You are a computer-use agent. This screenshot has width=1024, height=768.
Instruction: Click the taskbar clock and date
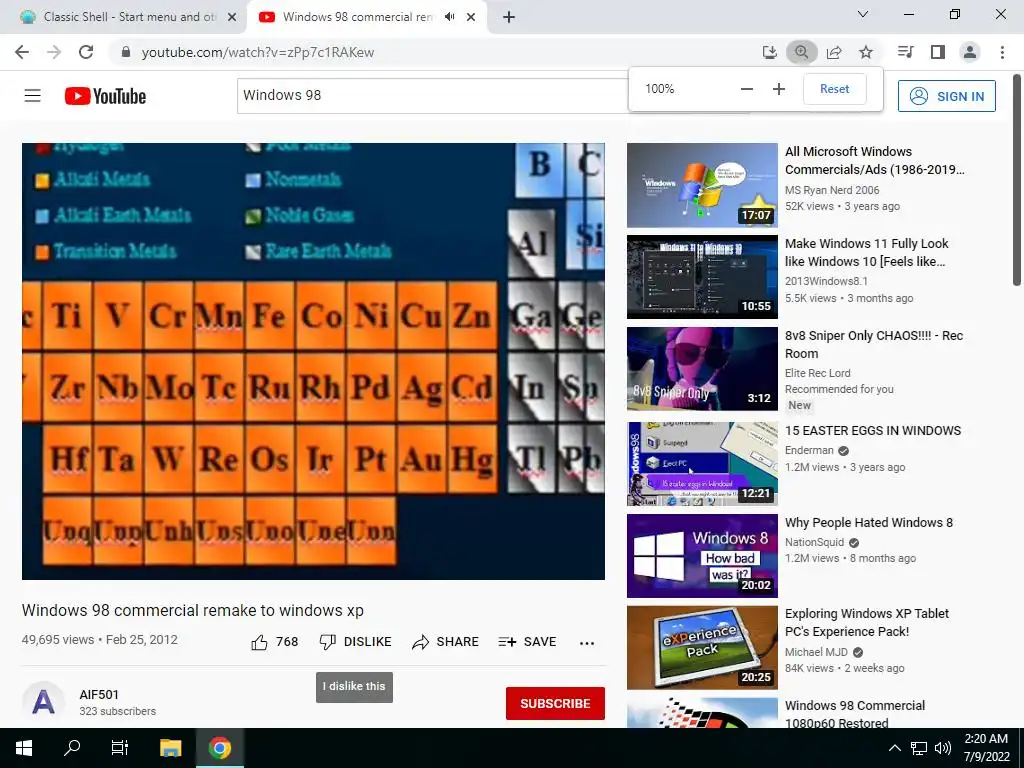986,748
